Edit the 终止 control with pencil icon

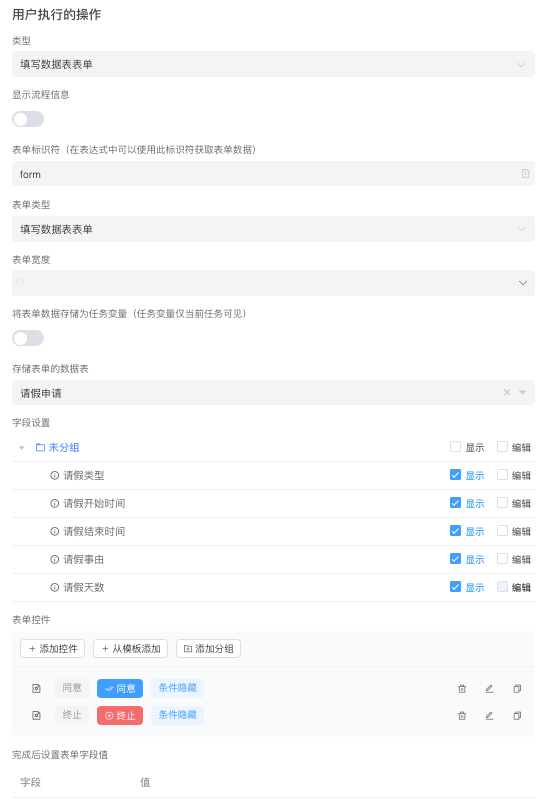pos(489,715)
